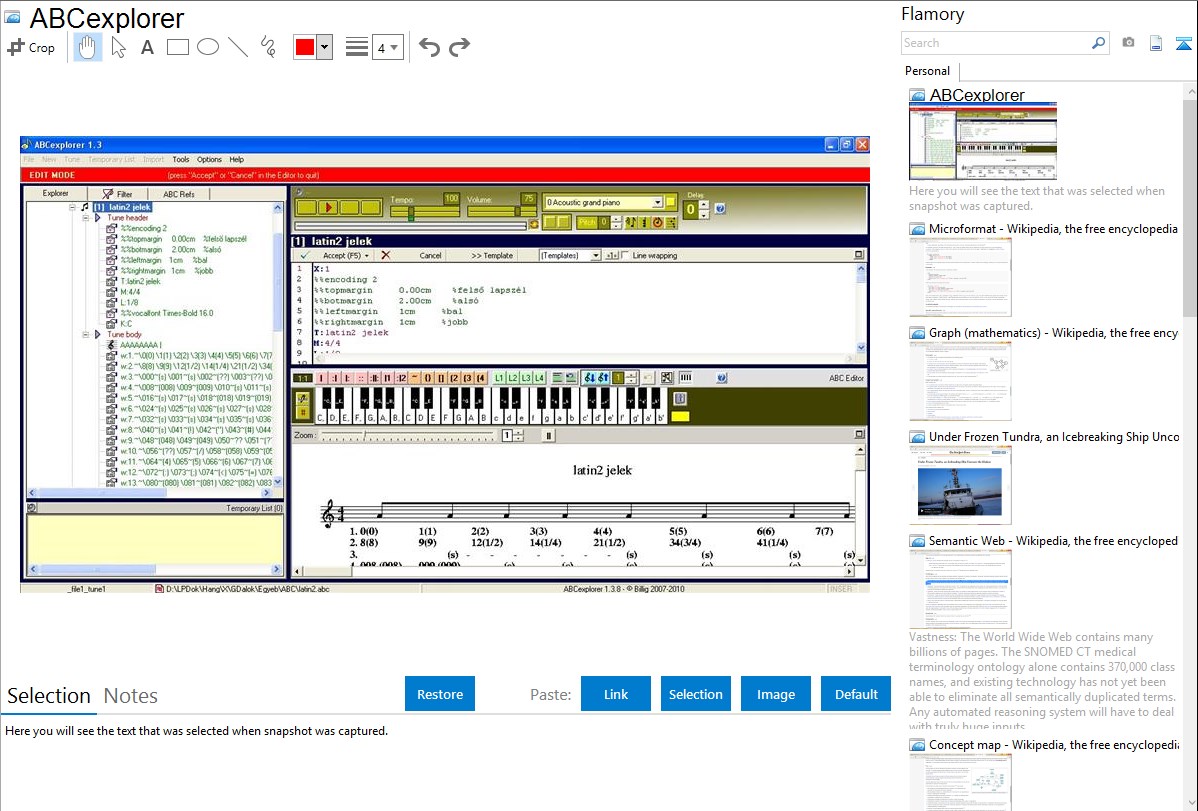Select the freehand scribble tool
The height and width of the screenshot is (811, 1198).
point(267,47)
